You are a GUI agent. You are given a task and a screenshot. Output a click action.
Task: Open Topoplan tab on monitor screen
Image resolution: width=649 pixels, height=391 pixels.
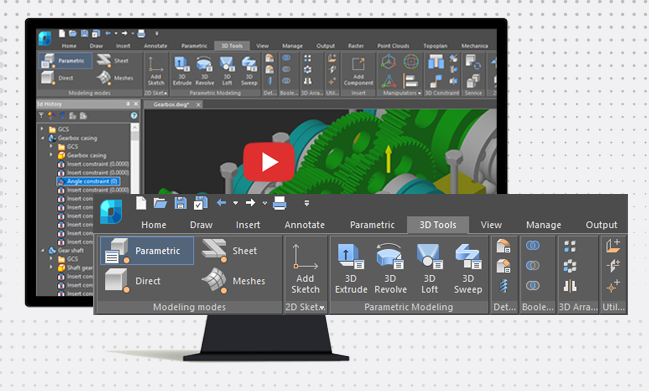tap(435, 46)
